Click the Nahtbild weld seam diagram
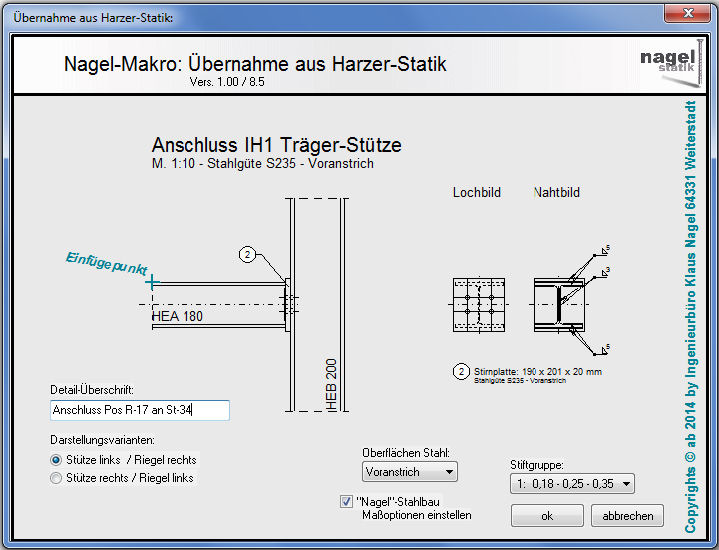This screenshot has height=550, width=719. 559,303
